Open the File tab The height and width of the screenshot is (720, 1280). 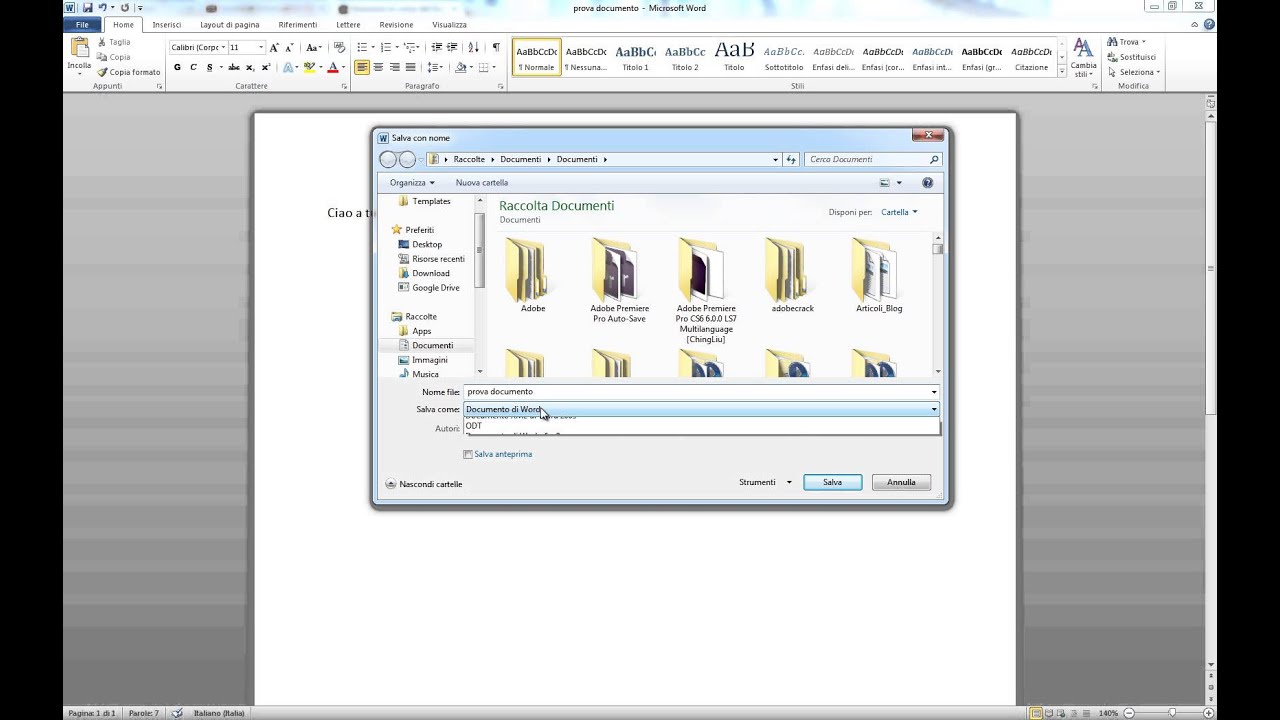tap(83, 24)
